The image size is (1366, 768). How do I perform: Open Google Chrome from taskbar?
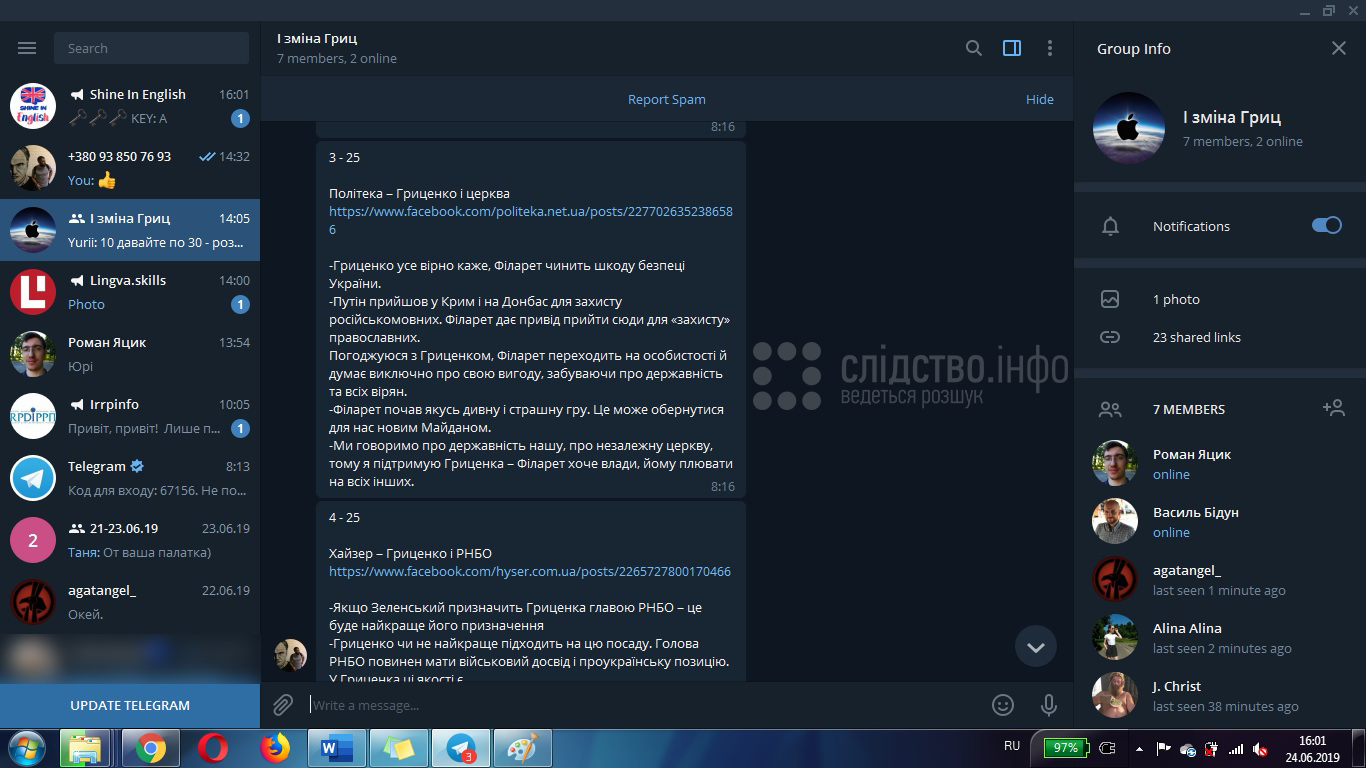click(151, 748)
